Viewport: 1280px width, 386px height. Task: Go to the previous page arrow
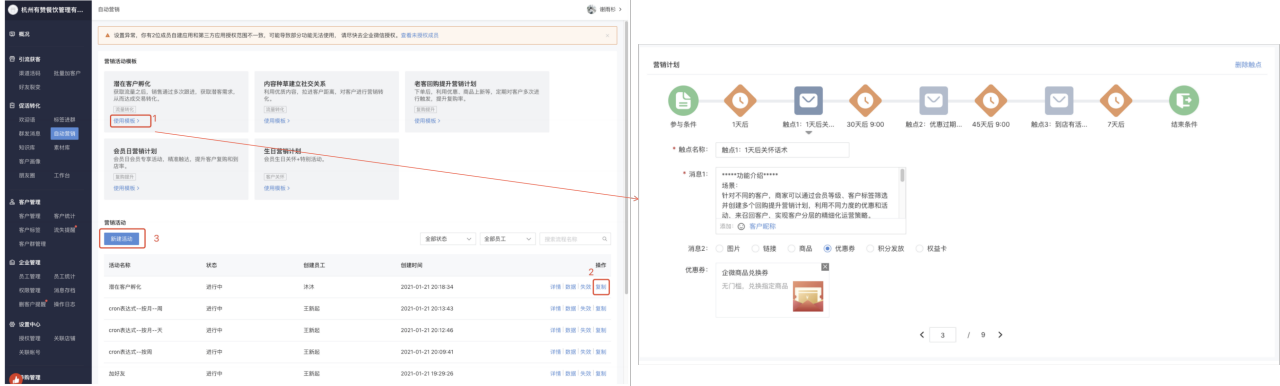pyautogui.click(x=921, y=334)
